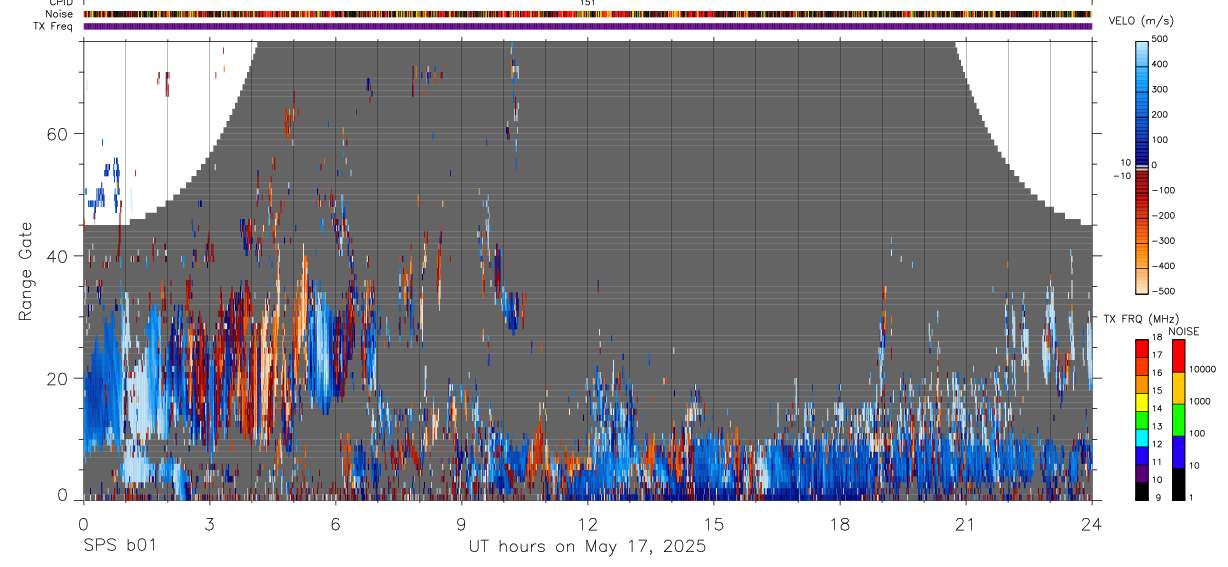
Task: Click the yellow segment of the TX FRQ colorbar
Action: click(1142, 404)
